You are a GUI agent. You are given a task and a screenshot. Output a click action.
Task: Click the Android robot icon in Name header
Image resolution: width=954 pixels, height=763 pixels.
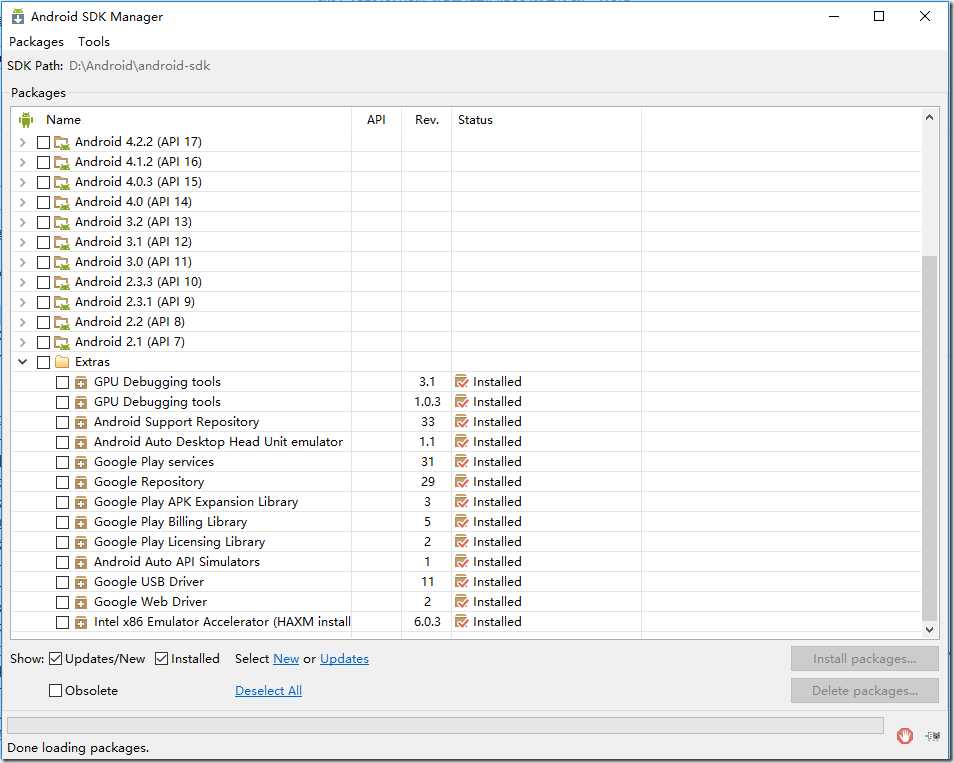click(26, 120)
